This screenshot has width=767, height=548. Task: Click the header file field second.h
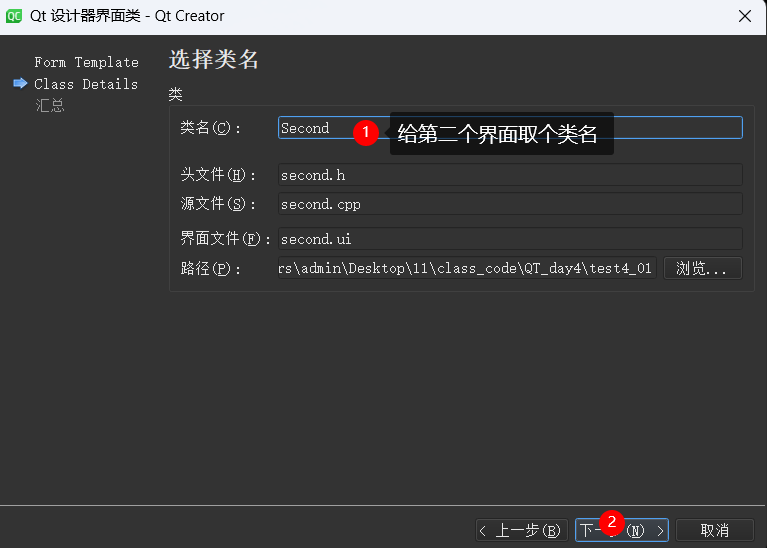point(510,175)
